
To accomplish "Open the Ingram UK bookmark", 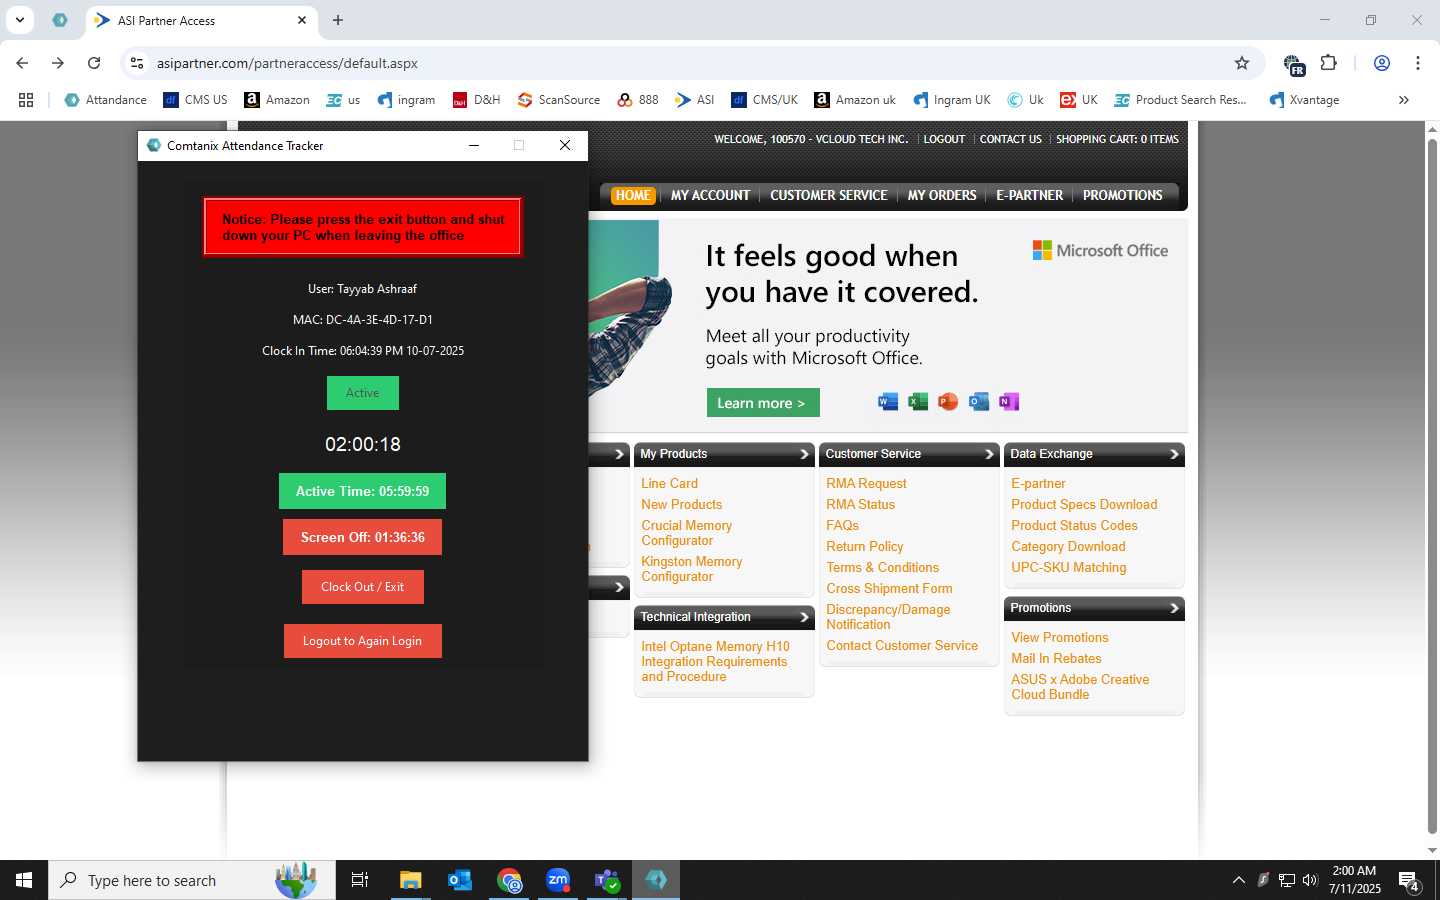I will (x=952, y=100).
